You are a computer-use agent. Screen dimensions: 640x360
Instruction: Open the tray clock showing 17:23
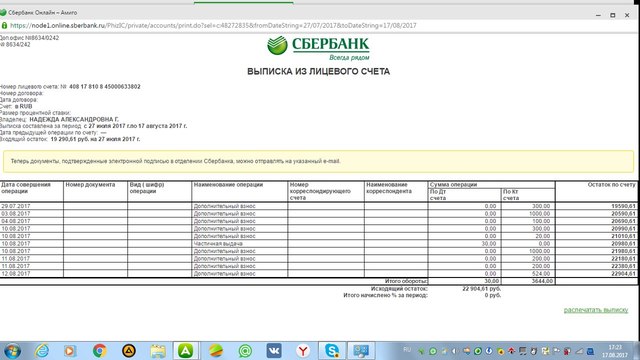click(x=615, y=351)
